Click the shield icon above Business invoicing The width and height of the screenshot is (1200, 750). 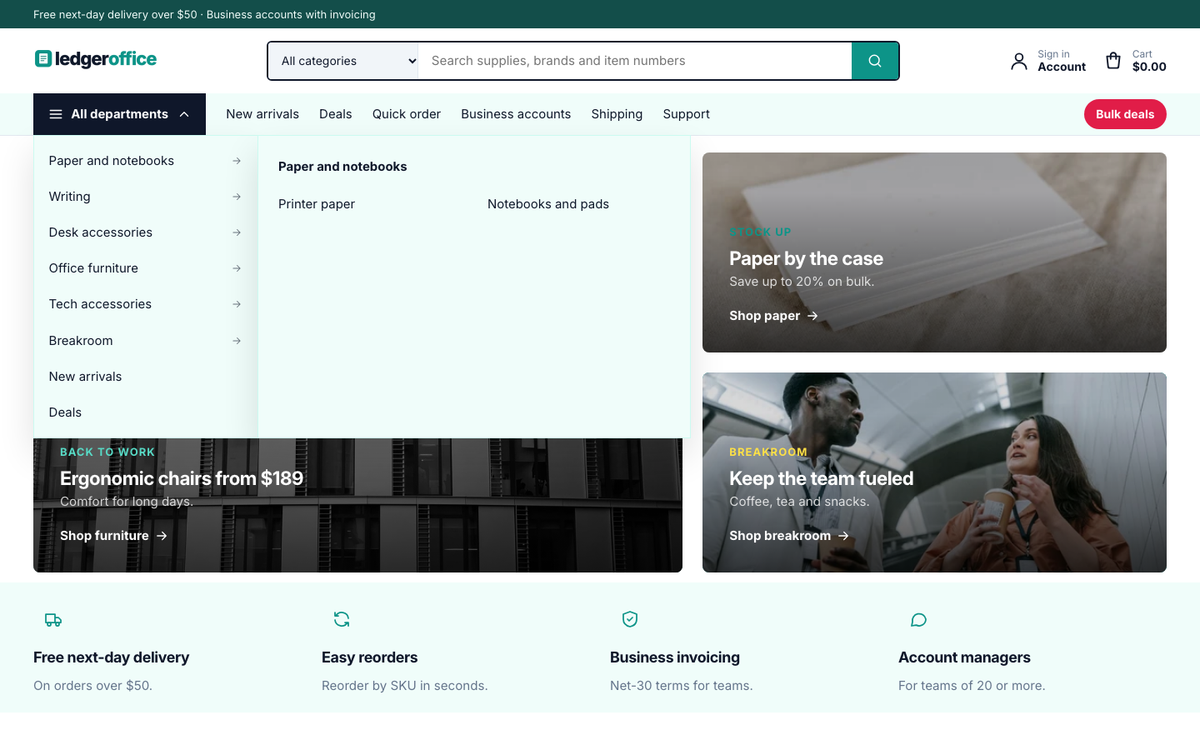(630, 619)
